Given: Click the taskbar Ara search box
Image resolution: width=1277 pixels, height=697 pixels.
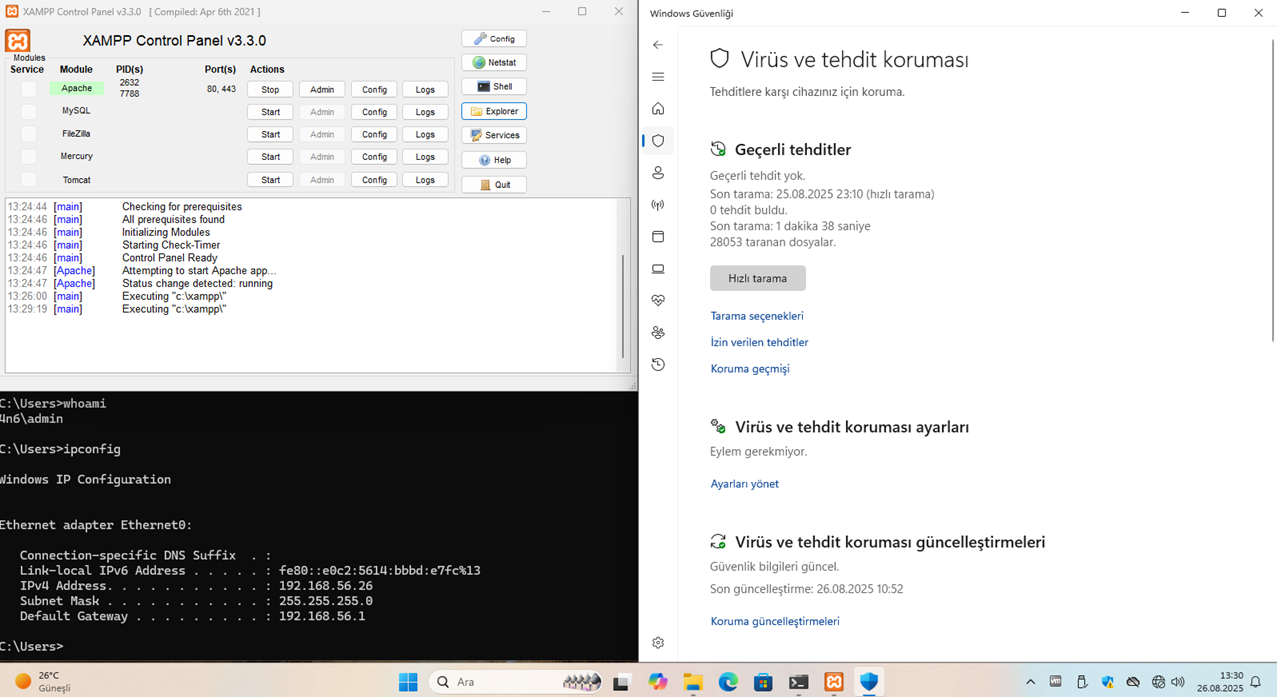Looking at the screenshot, I should tap(500, 682).
